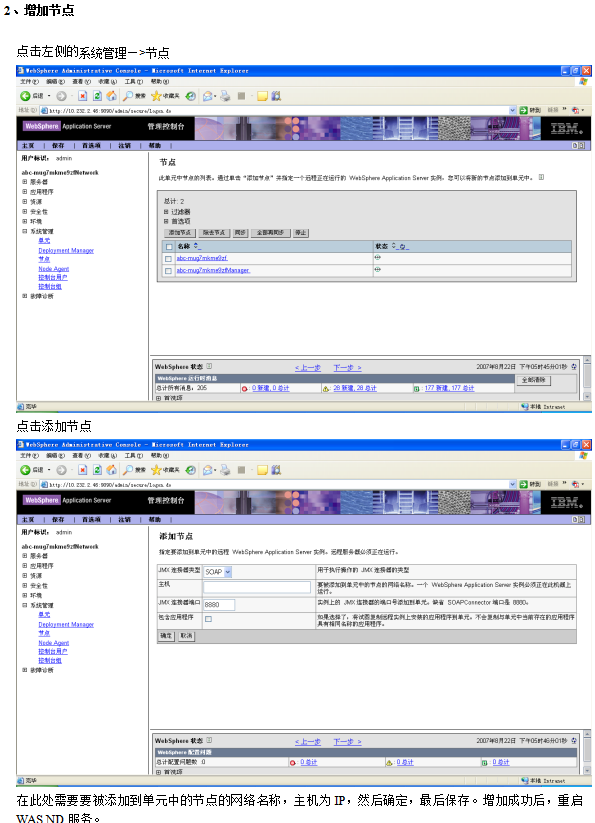Click the Go (转到) arrow in 节点 list window
Image resolution: width=595 pixels, height=823 pixels.
point(524,110)
